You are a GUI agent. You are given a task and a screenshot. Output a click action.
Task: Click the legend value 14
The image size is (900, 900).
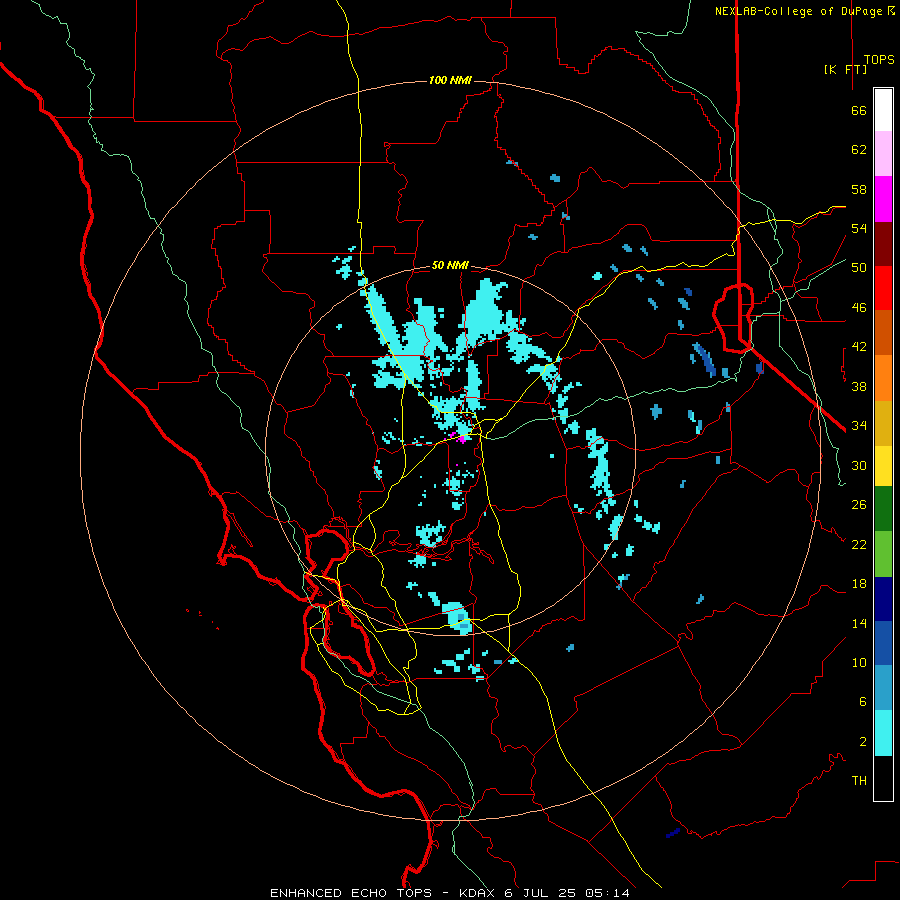coord(859,623)
